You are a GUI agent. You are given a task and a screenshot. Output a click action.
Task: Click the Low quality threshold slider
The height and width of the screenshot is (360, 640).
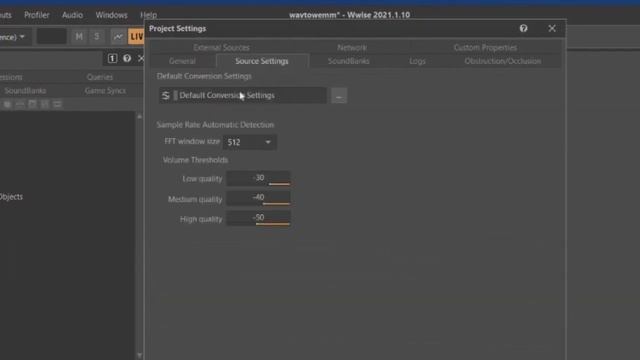coord(258,178)
